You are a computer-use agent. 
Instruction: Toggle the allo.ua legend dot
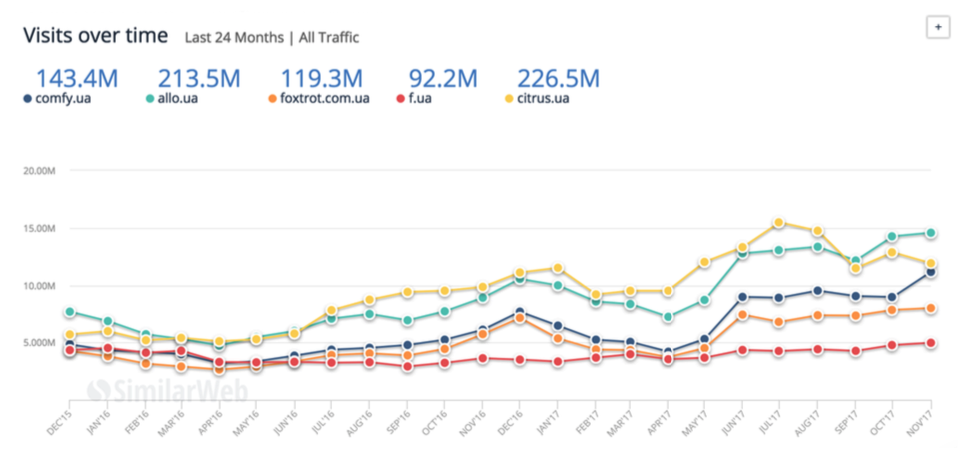149,99
